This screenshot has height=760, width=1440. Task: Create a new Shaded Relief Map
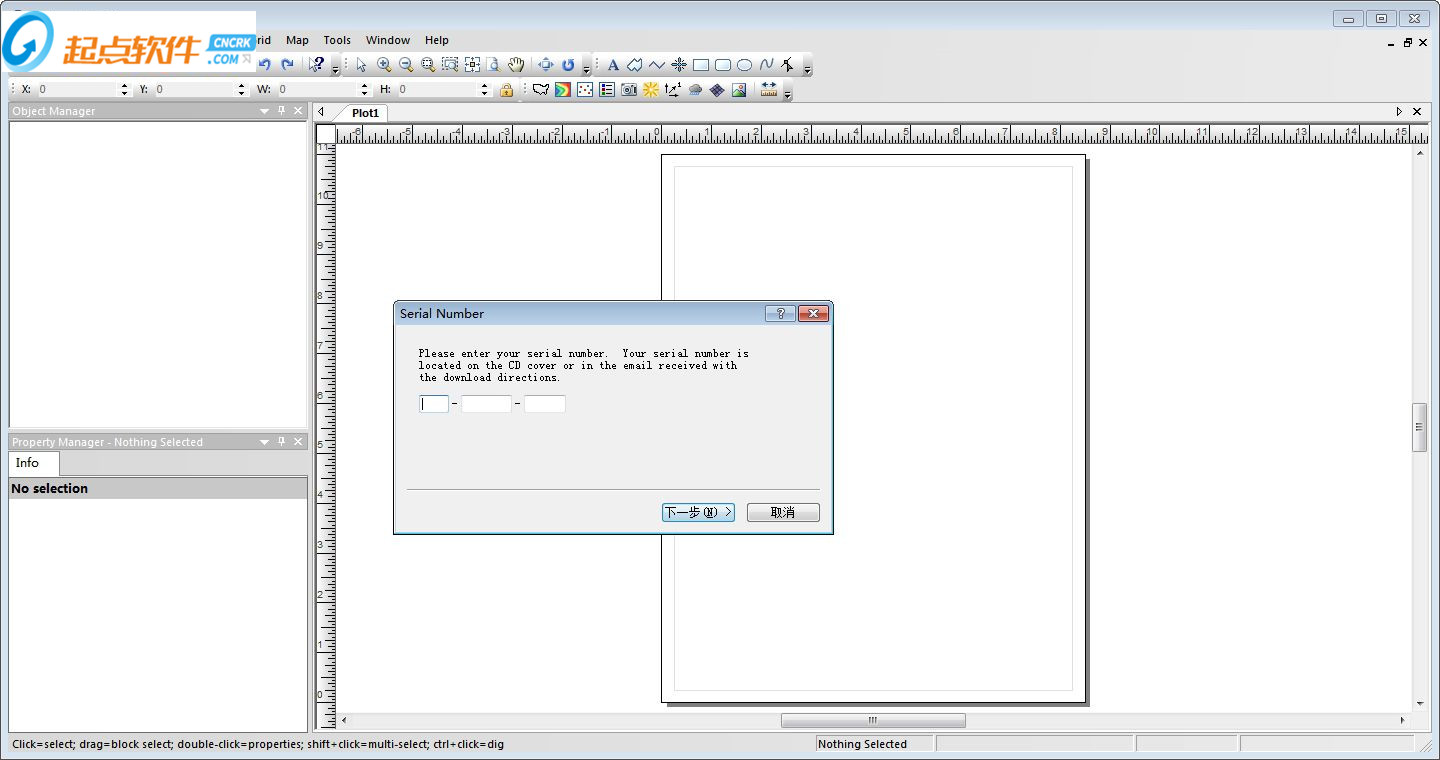[x=651, y=90]
